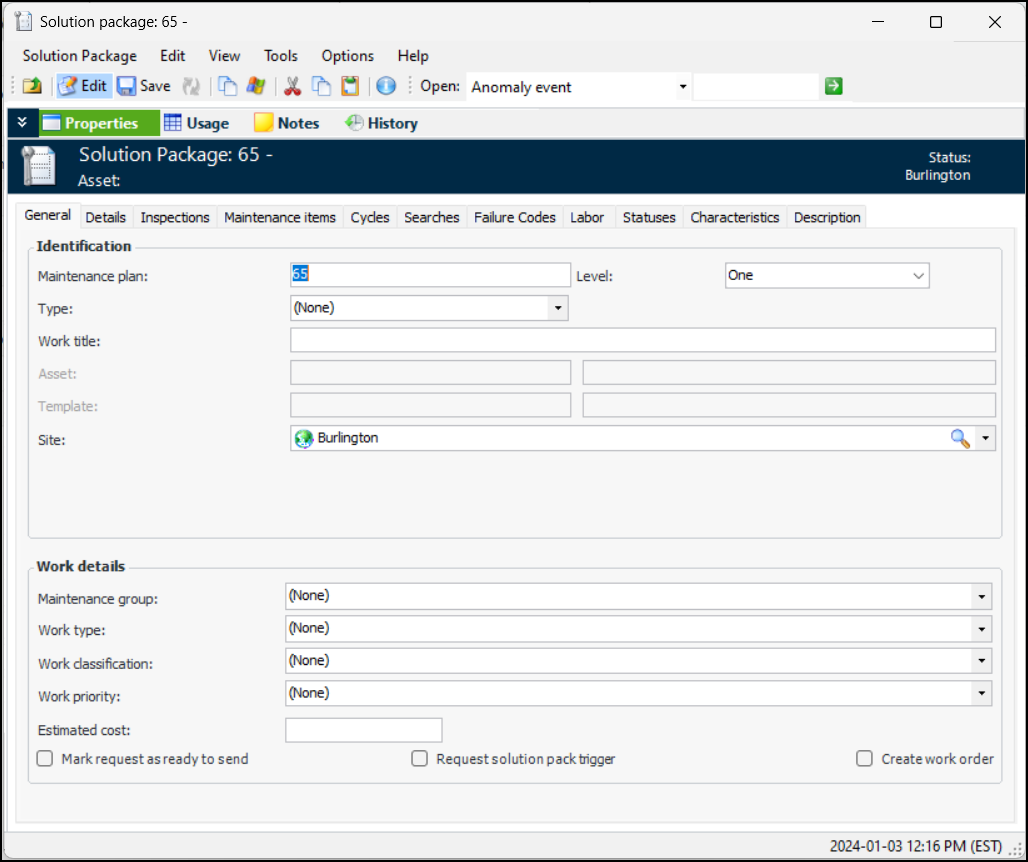Image resolution: width=1028 pixels, height=862 pixels.
Task: Open the History view
Action: tap(381, 123)
